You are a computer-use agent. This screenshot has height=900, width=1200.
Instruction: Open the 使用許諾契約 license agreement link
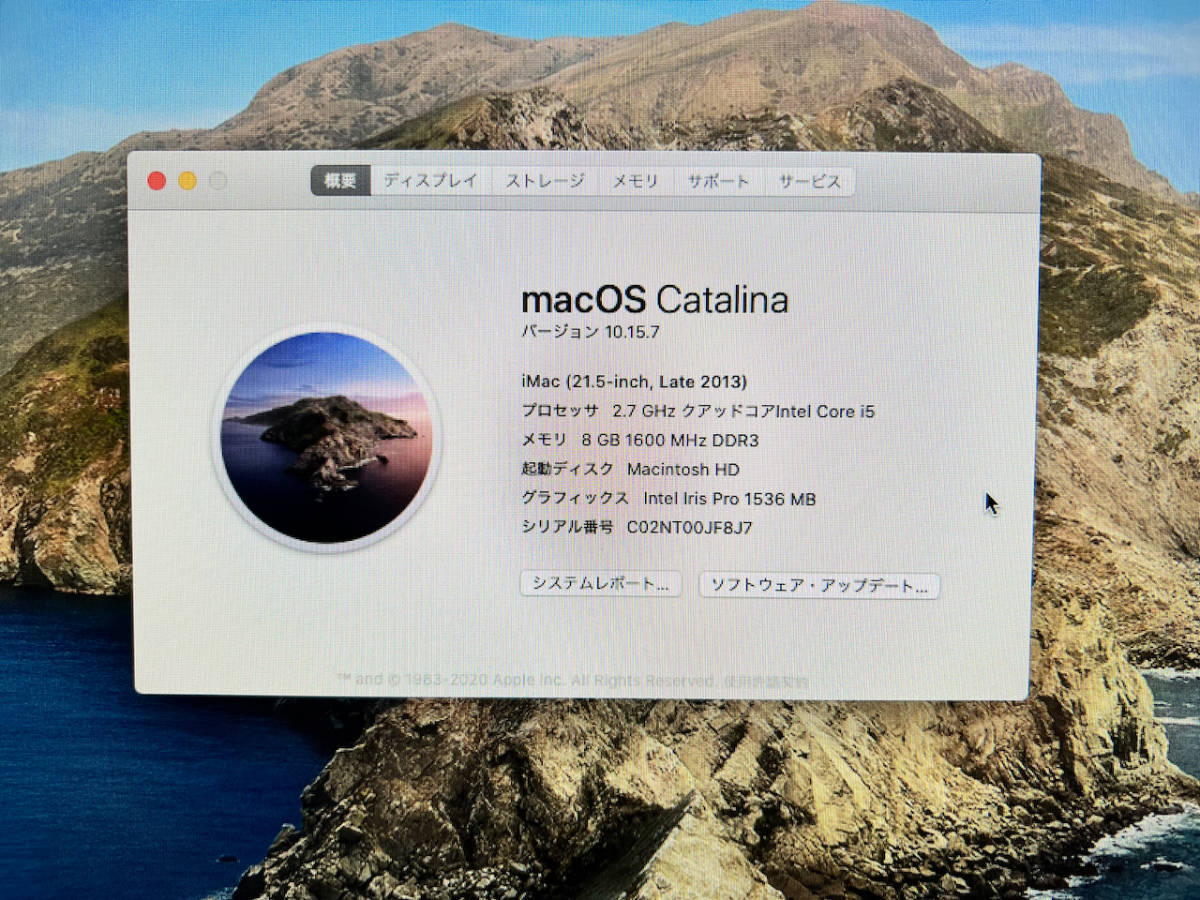pyautogui.click(x=767, y=681)
